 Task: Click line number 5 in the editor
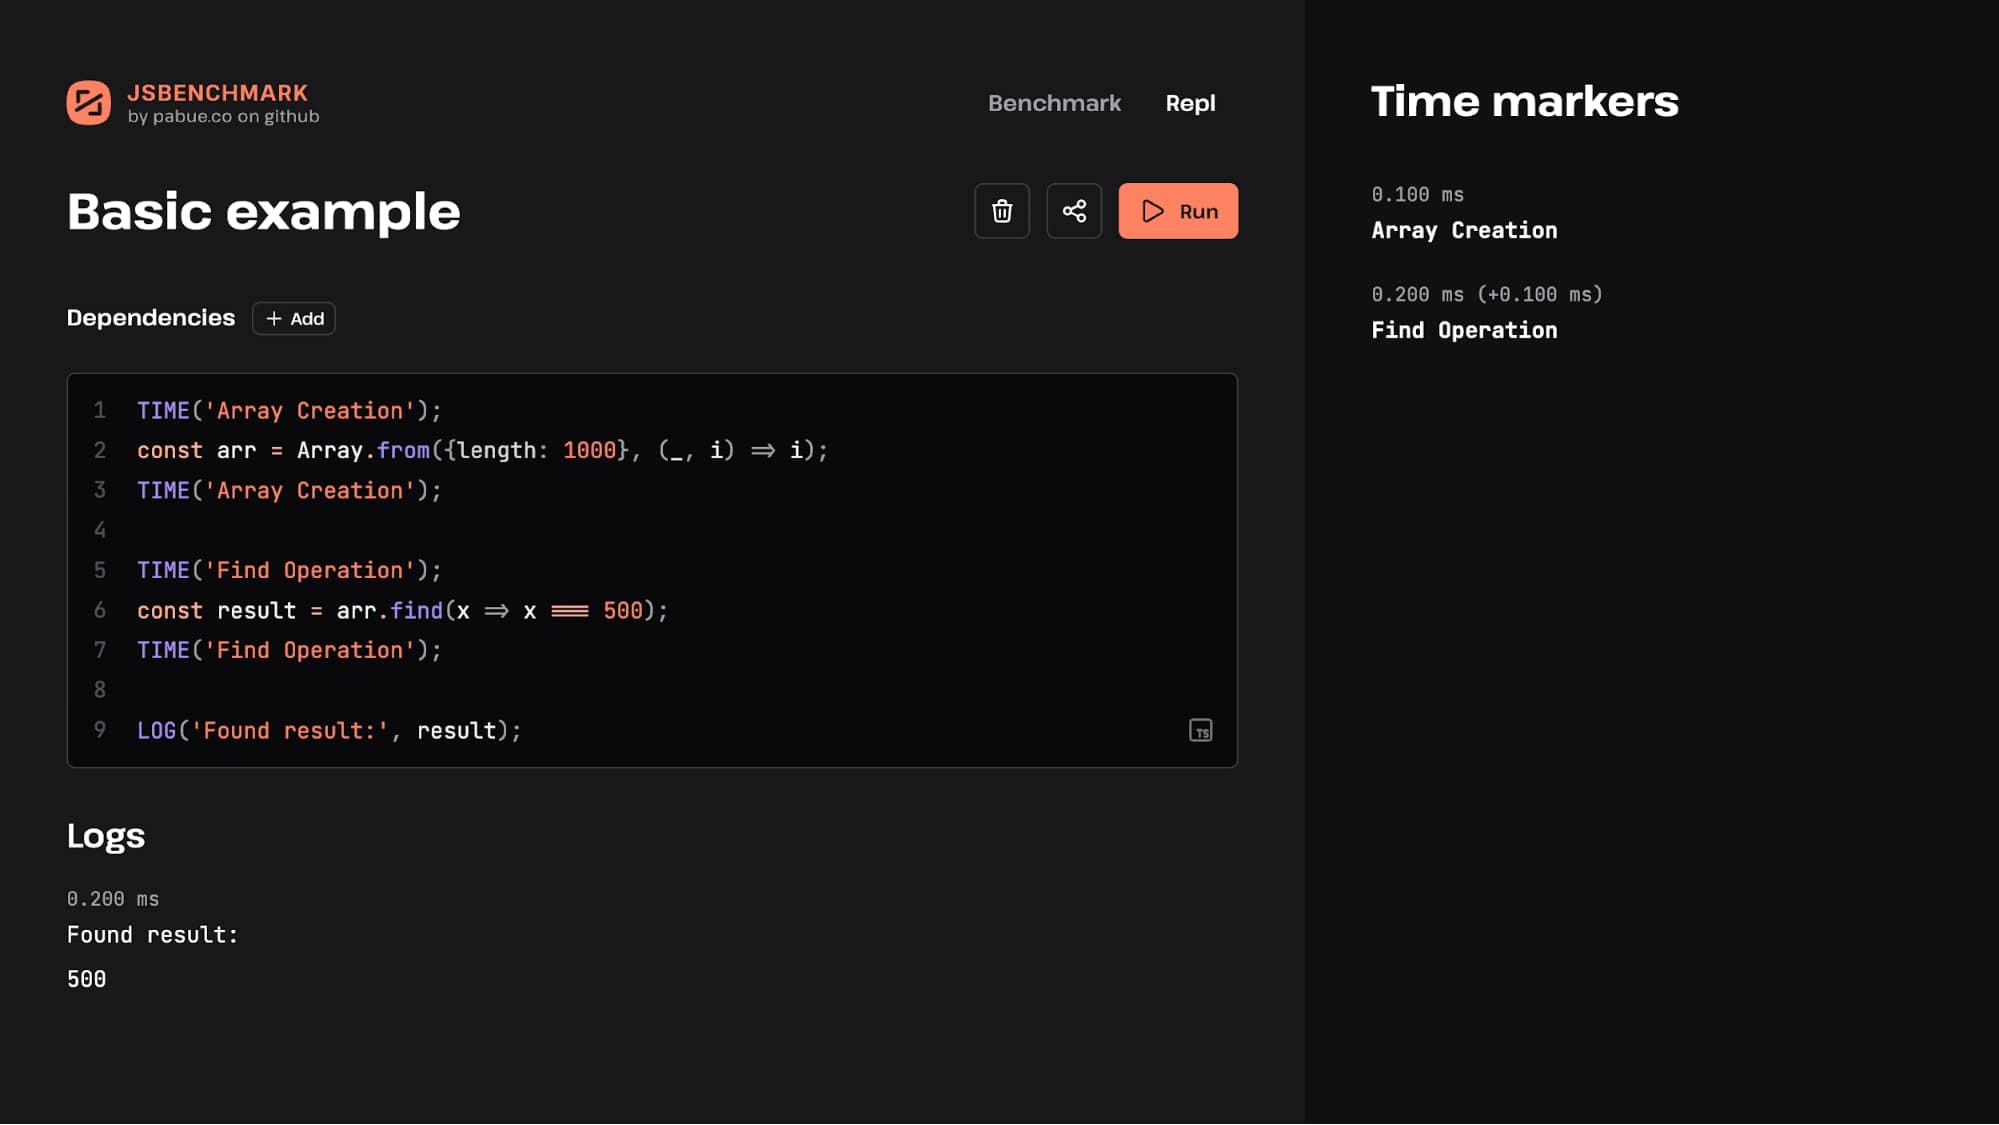coord(100,570)
